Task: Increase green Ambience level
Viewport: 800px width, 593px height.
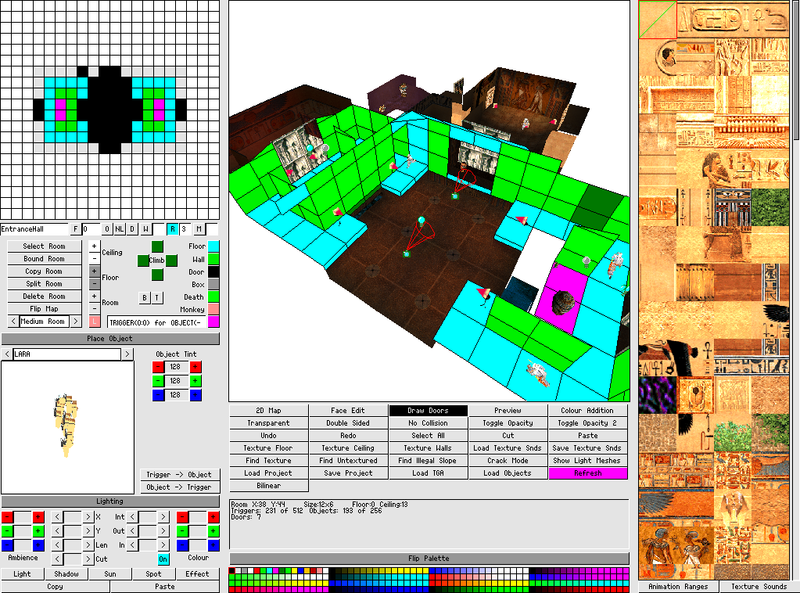Action: (x=38, y=531)
